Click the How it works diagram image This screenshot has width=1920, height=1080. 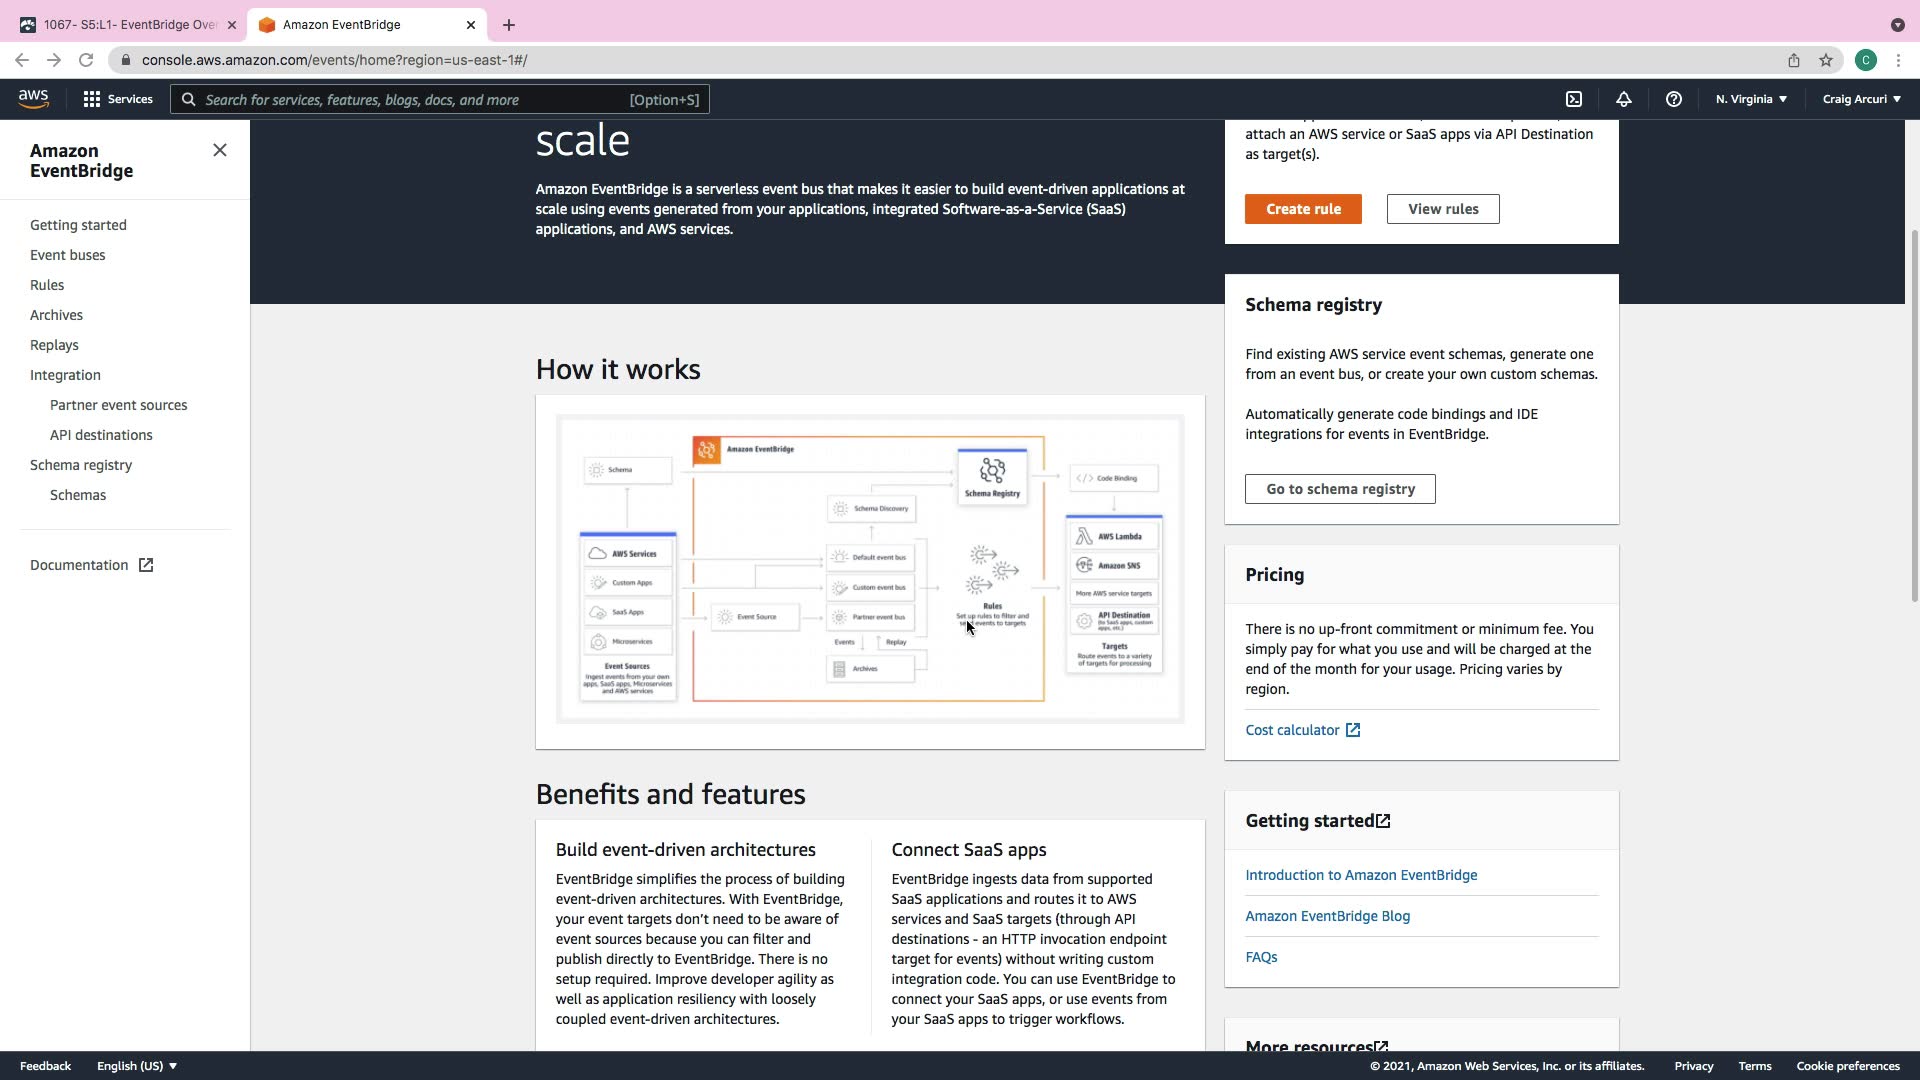click(x=869, y=569)
